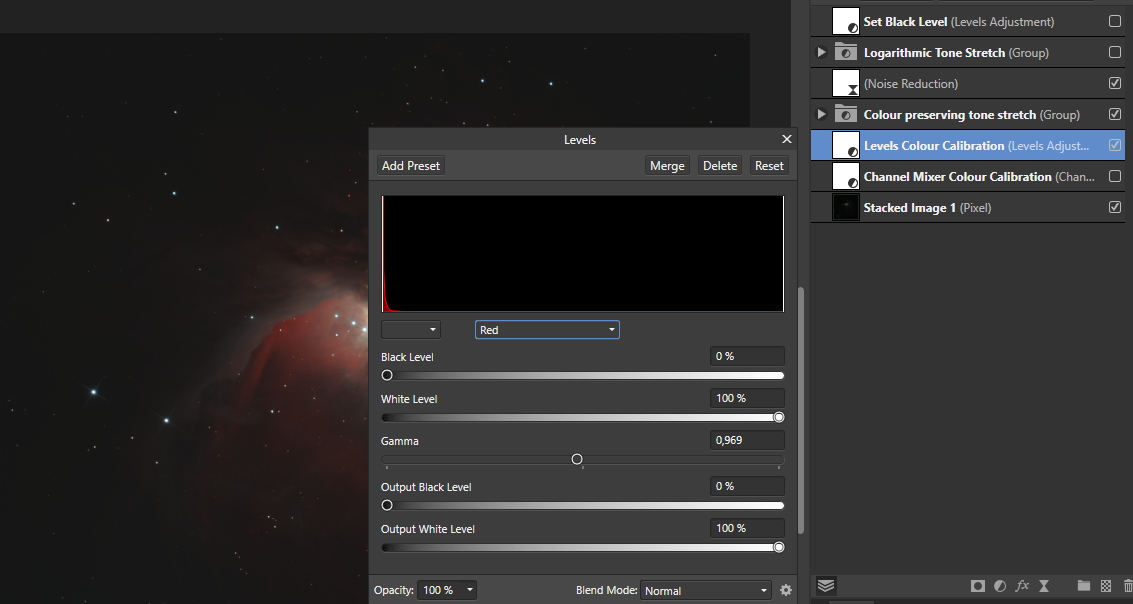
Task: Select the Stacked Image 1 layer name
Action: pyautogui.click(x=910, y=207)
